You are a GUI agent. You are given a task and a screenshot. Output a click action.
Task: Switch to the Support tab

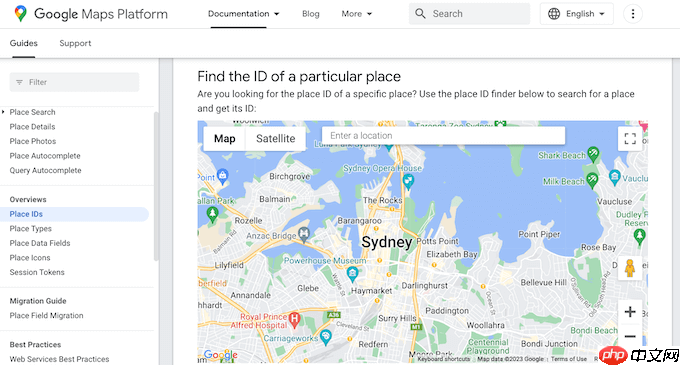tap(75, 43)
